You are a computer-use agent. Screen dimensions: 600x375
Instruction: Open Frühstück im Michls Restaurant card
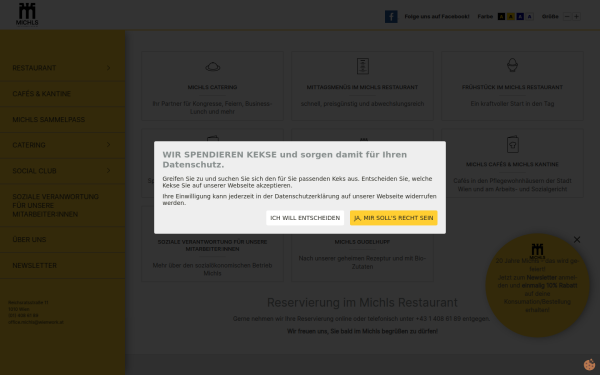[512, 87]
